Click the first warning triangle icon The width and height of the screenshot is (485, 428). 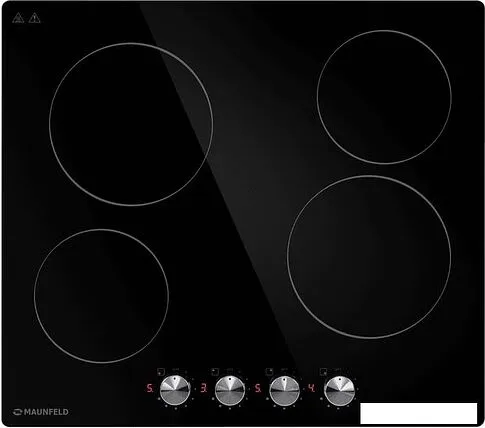pos(18,18)
